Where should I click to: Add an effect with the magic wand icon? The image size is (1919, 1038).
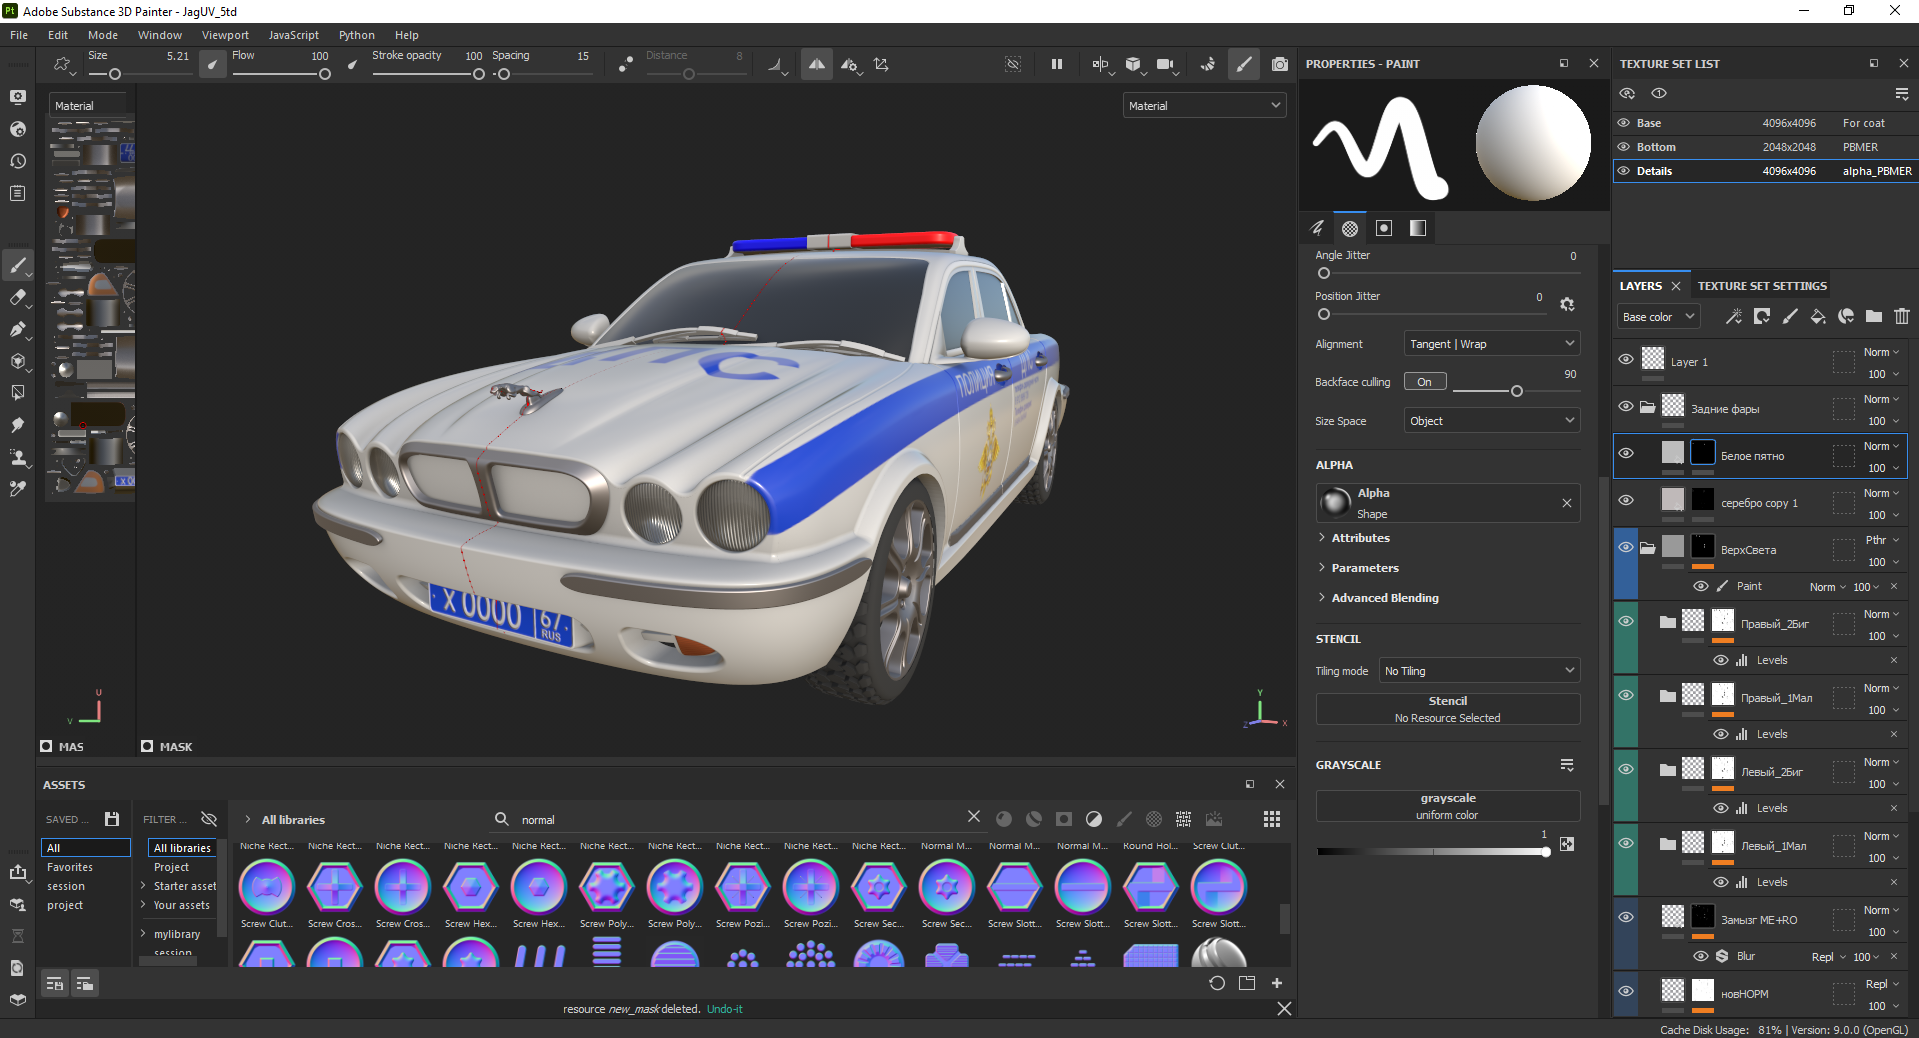pyautogui.click(x=1734, y=317)
